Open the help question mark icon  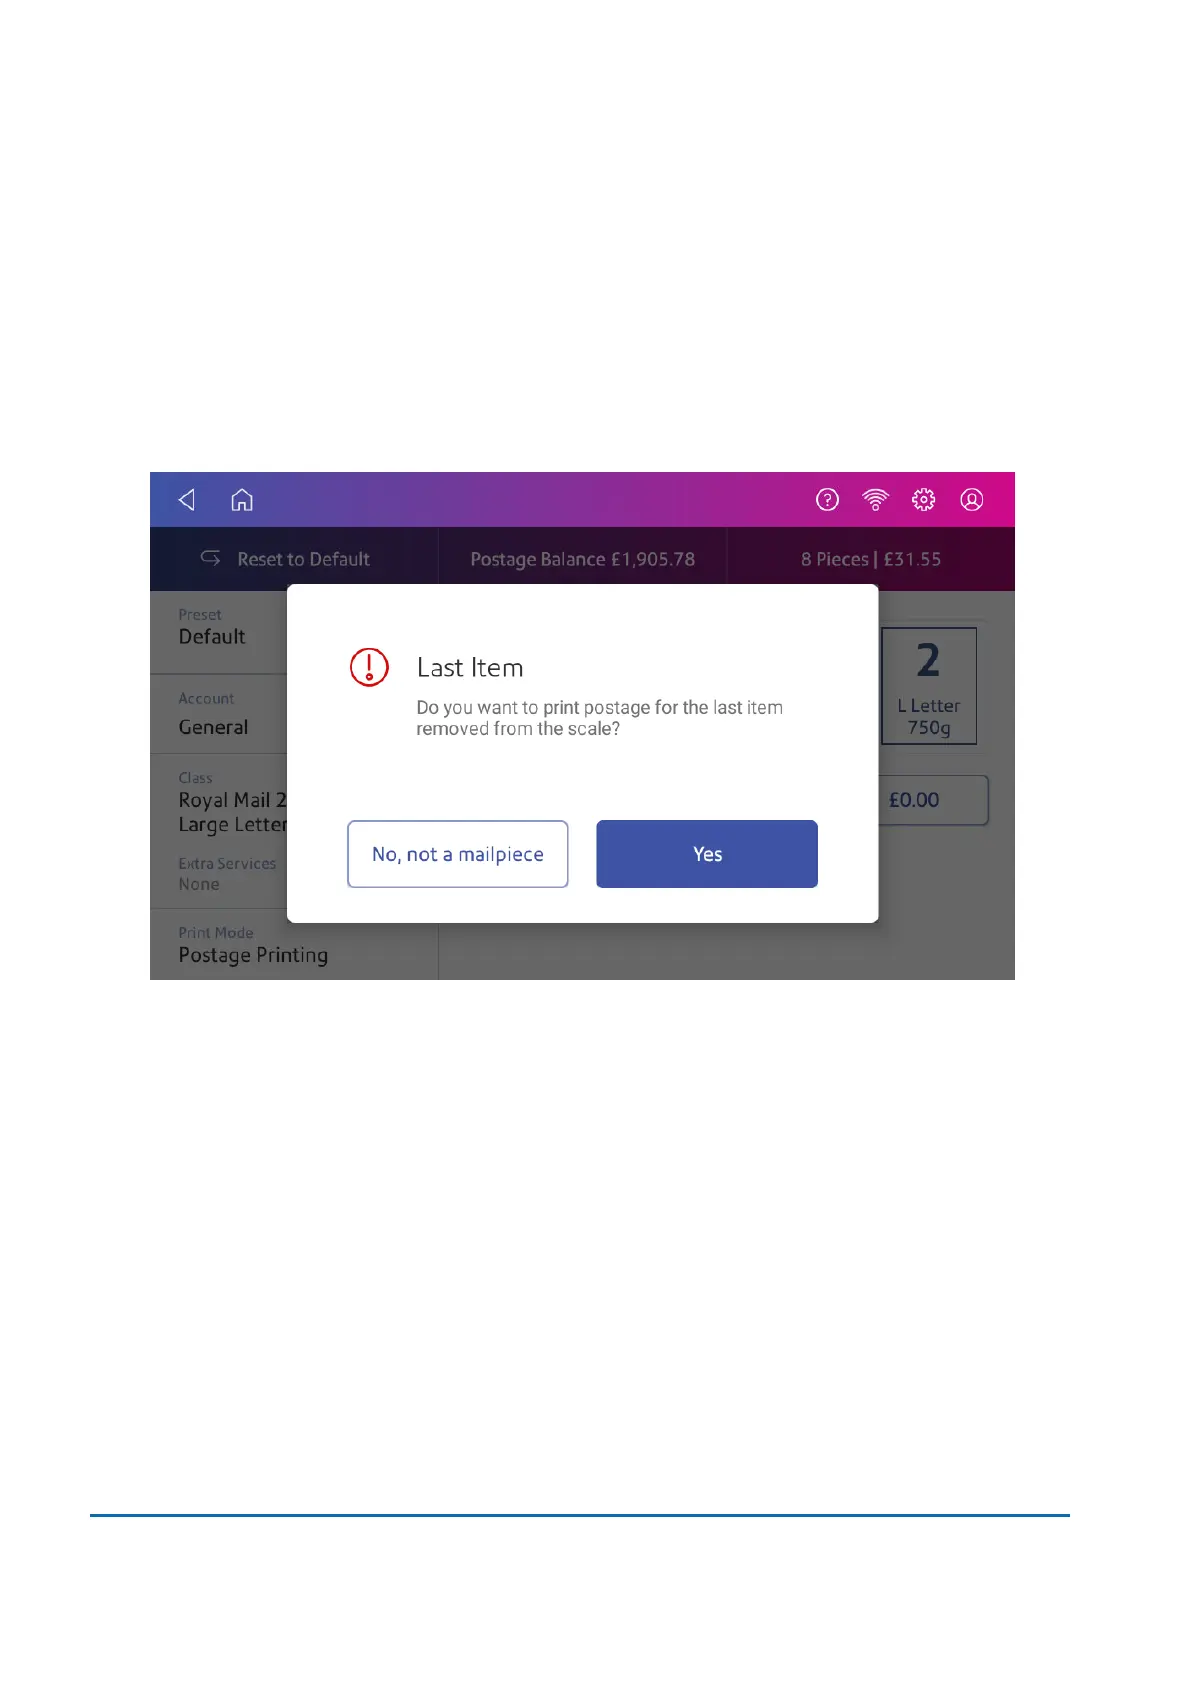click(827, 500)
